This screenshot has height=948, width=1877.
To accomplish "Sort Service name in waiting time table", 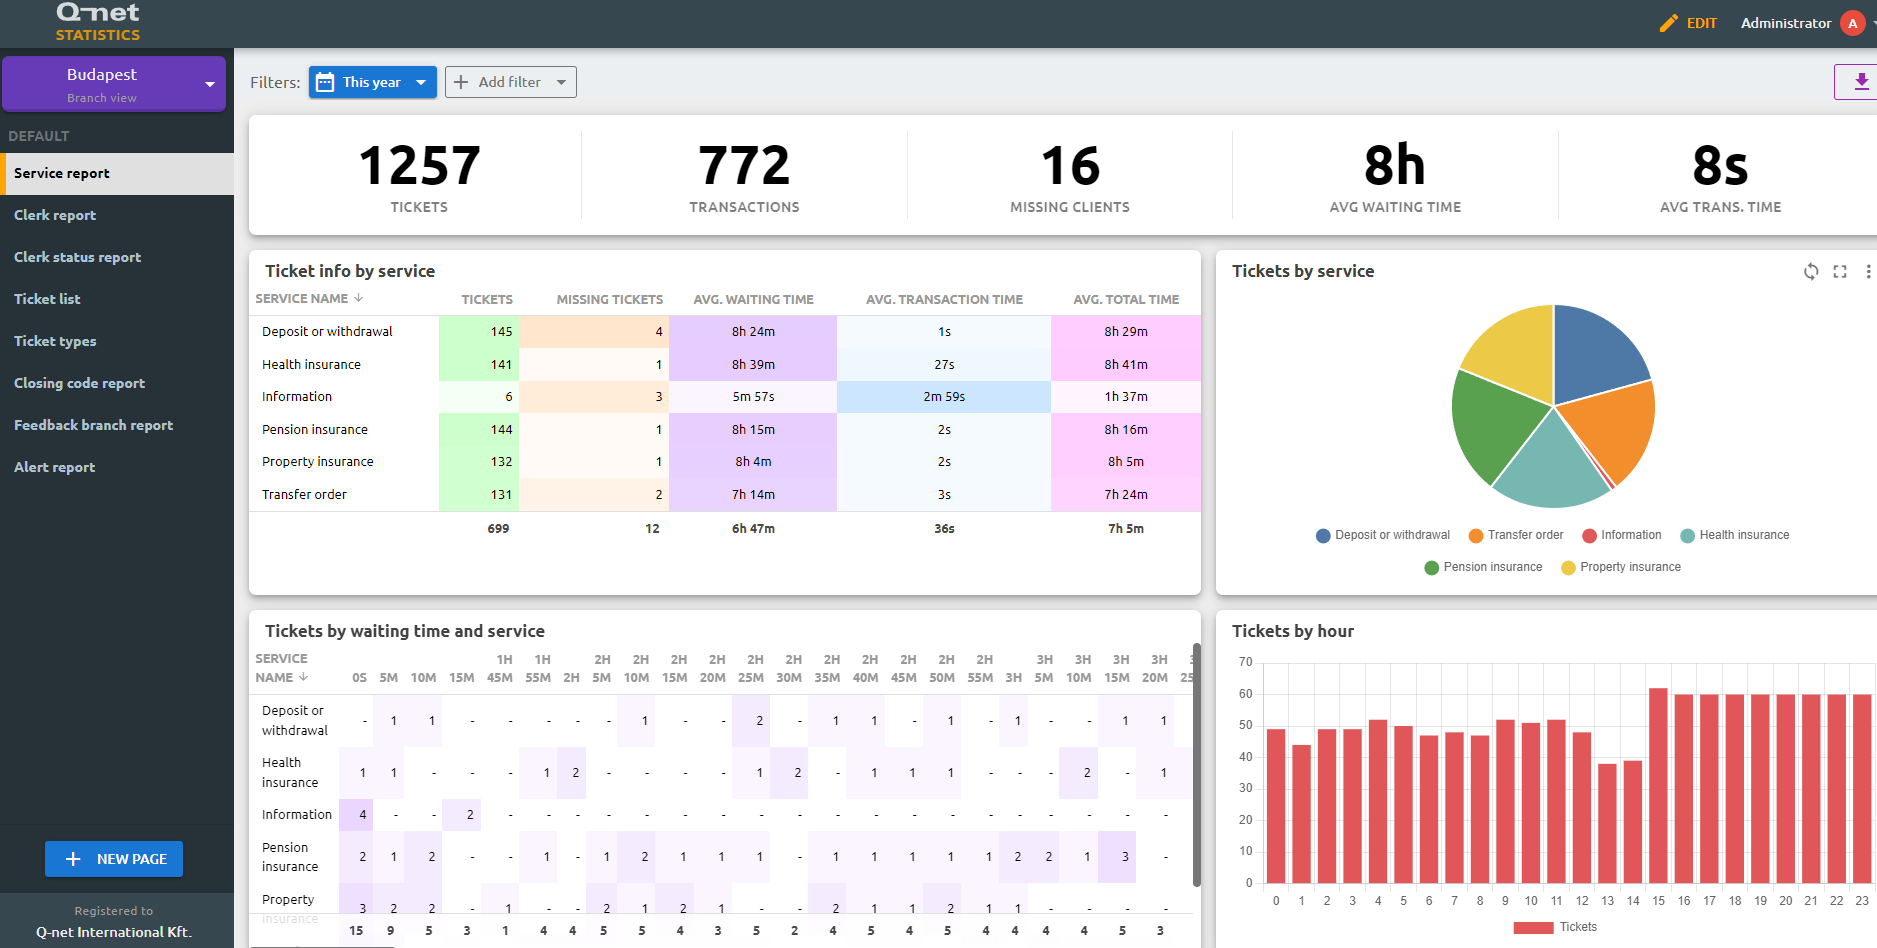I will coord(303,677).
